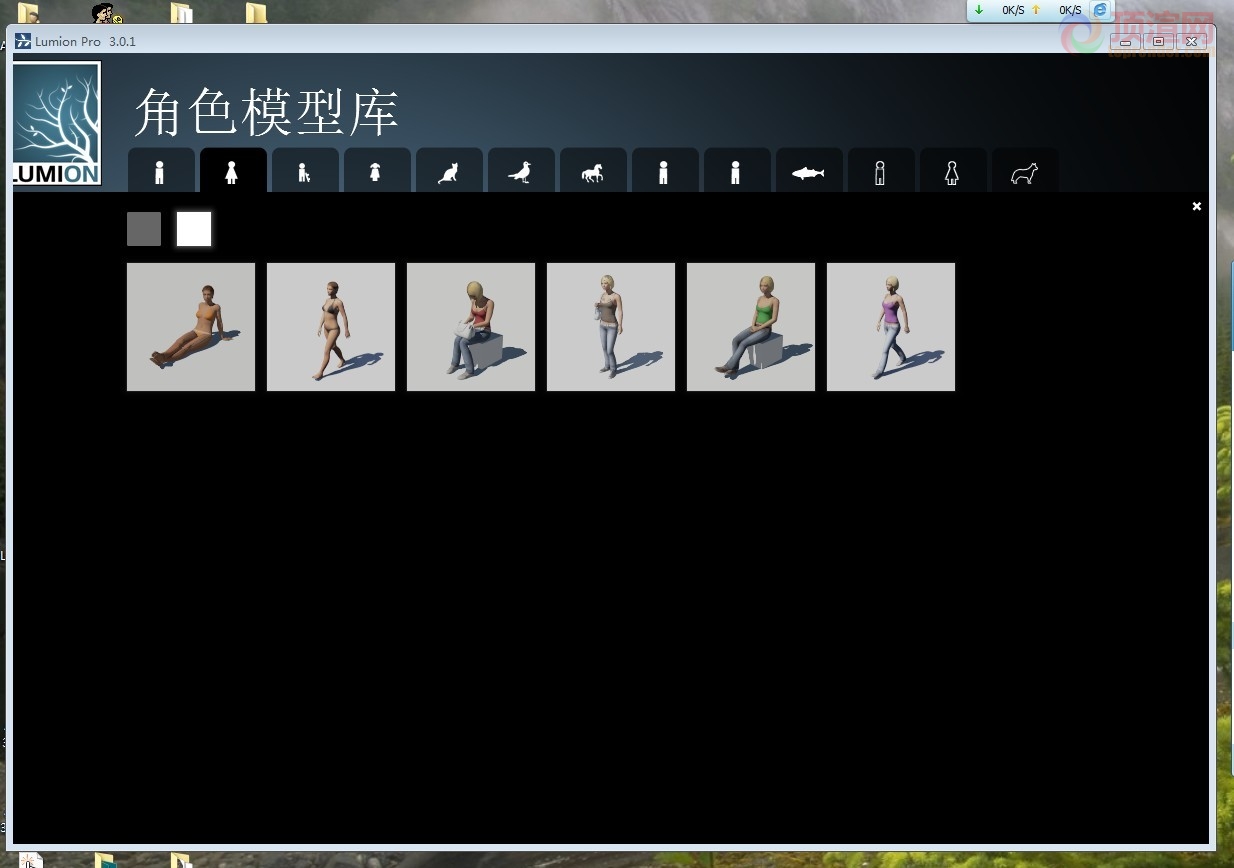Select seated woman in green top
This screenshot has width=1234, height=868.
click(x=751, y=327)
